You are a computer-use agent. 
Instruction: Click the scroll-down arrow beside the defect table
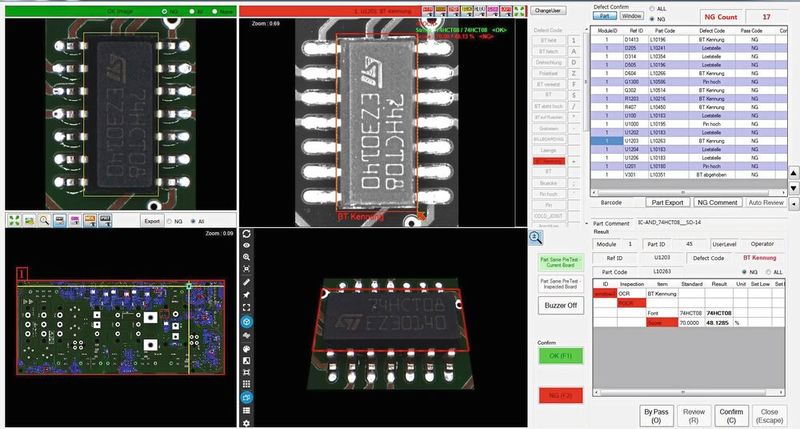(794, 186)
